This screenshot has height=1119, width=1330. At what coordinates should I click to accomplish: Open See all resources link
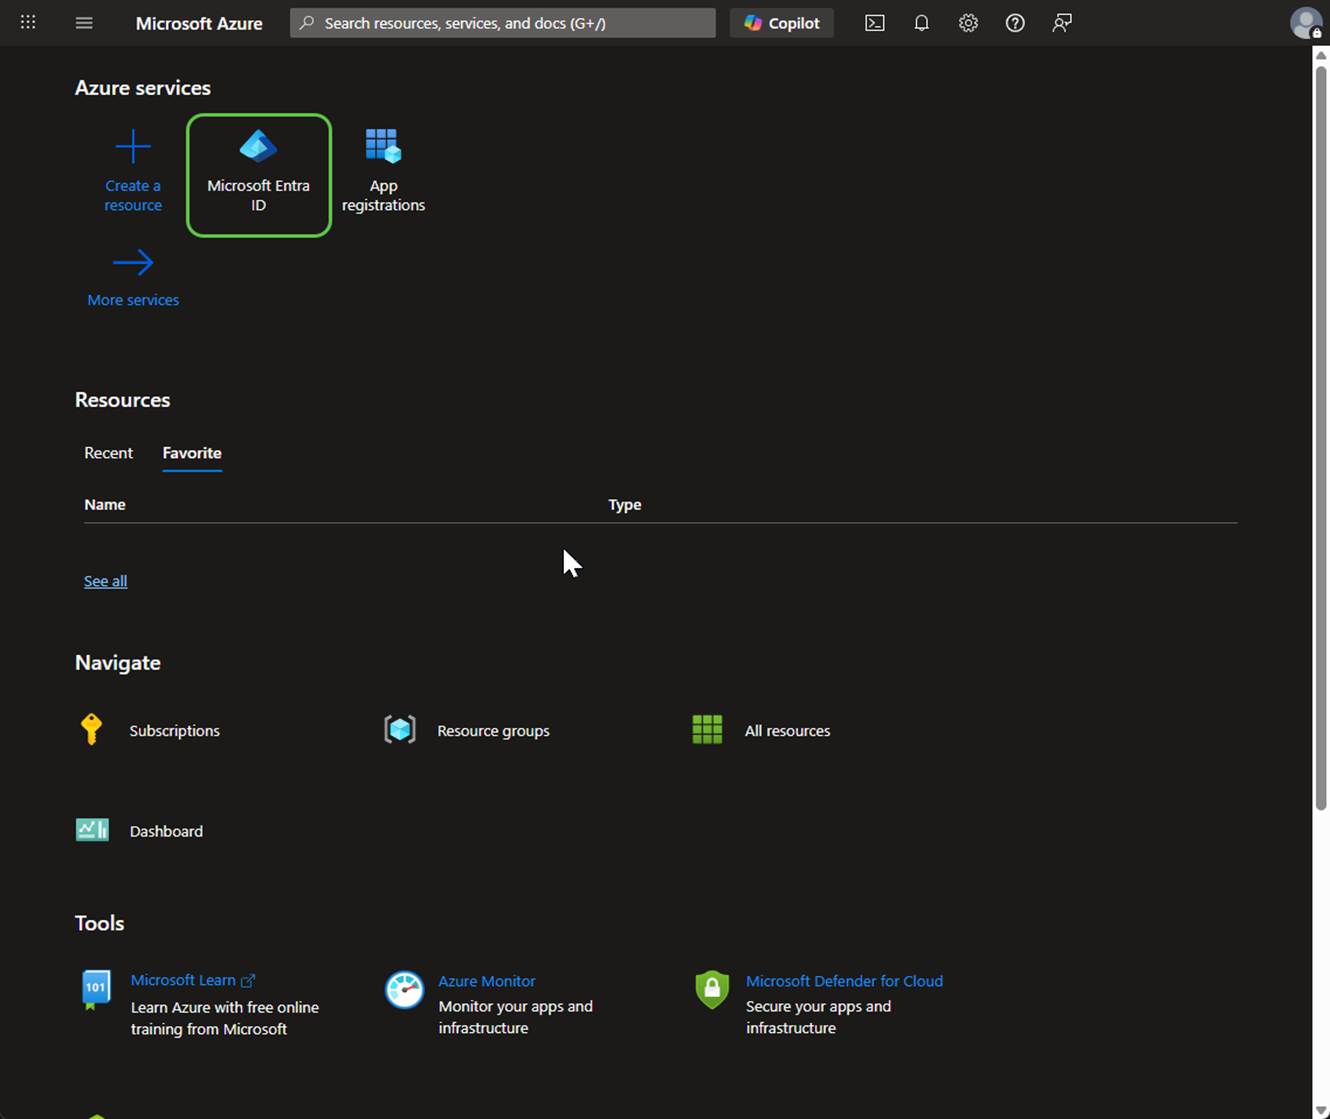click(105, 581)
